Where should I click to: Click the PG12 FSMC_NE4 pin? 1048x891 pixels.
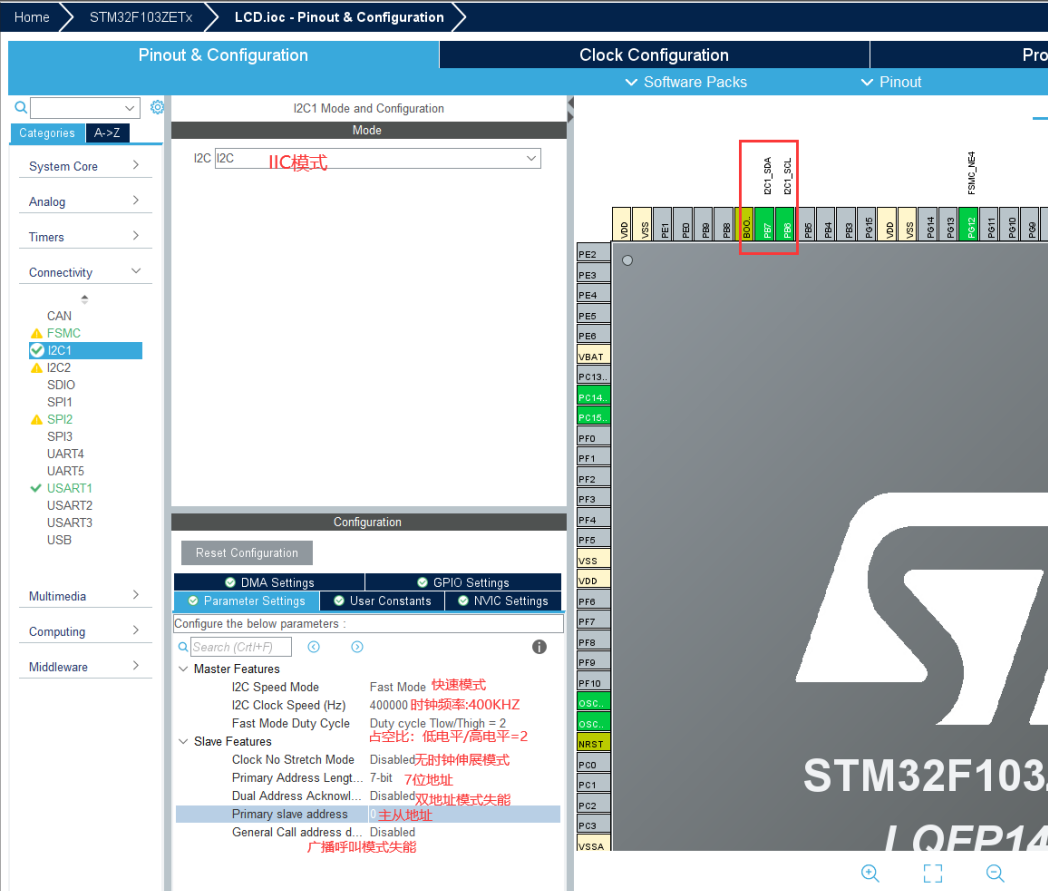coord(970,225)
